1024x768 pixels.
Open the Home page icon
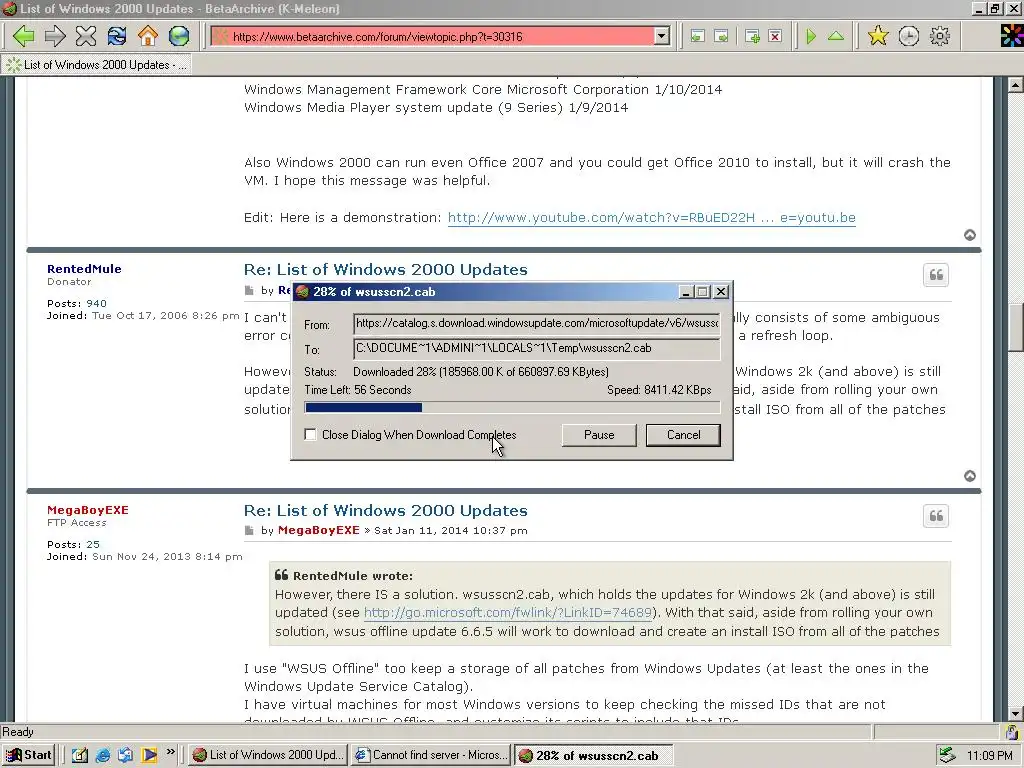[148, 36]
